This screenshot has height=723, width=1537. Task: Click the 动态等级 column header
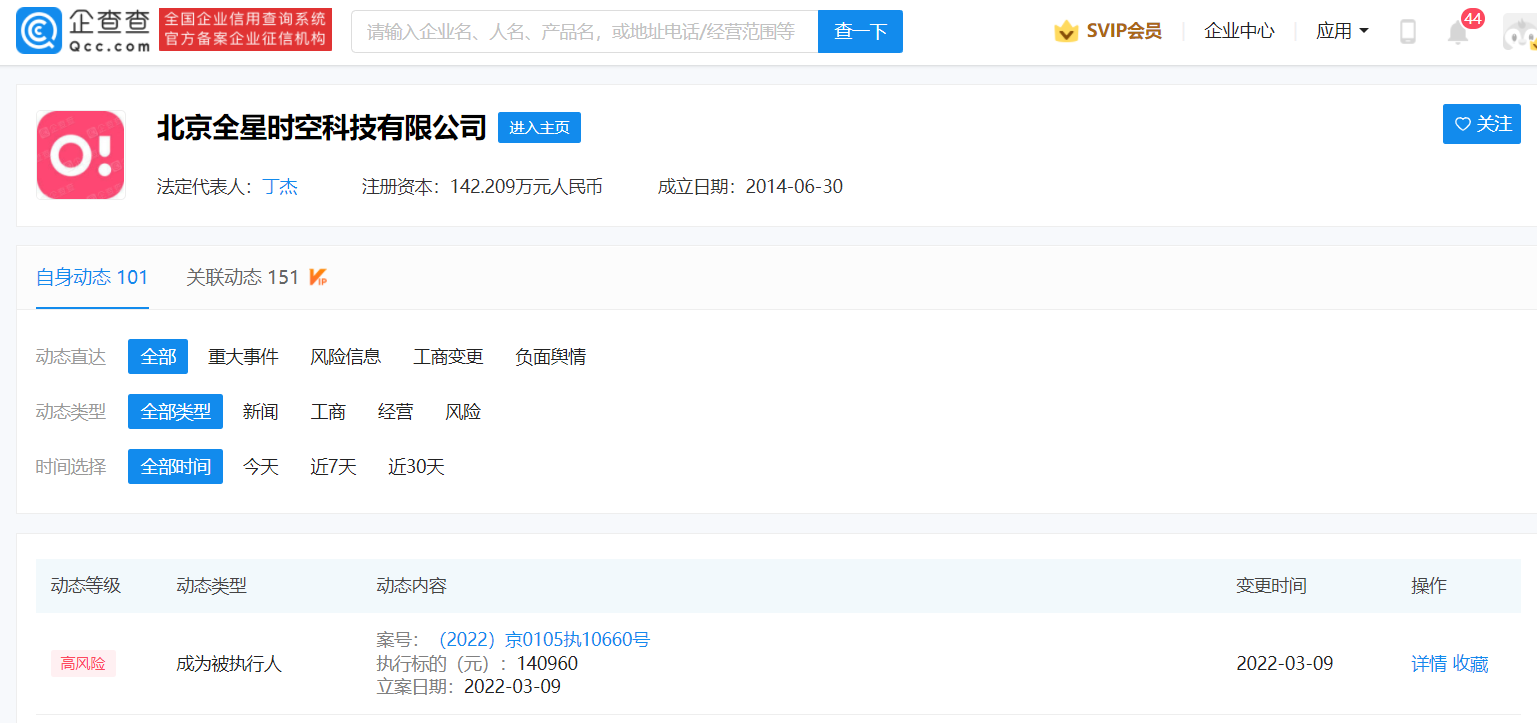(86, 586)
